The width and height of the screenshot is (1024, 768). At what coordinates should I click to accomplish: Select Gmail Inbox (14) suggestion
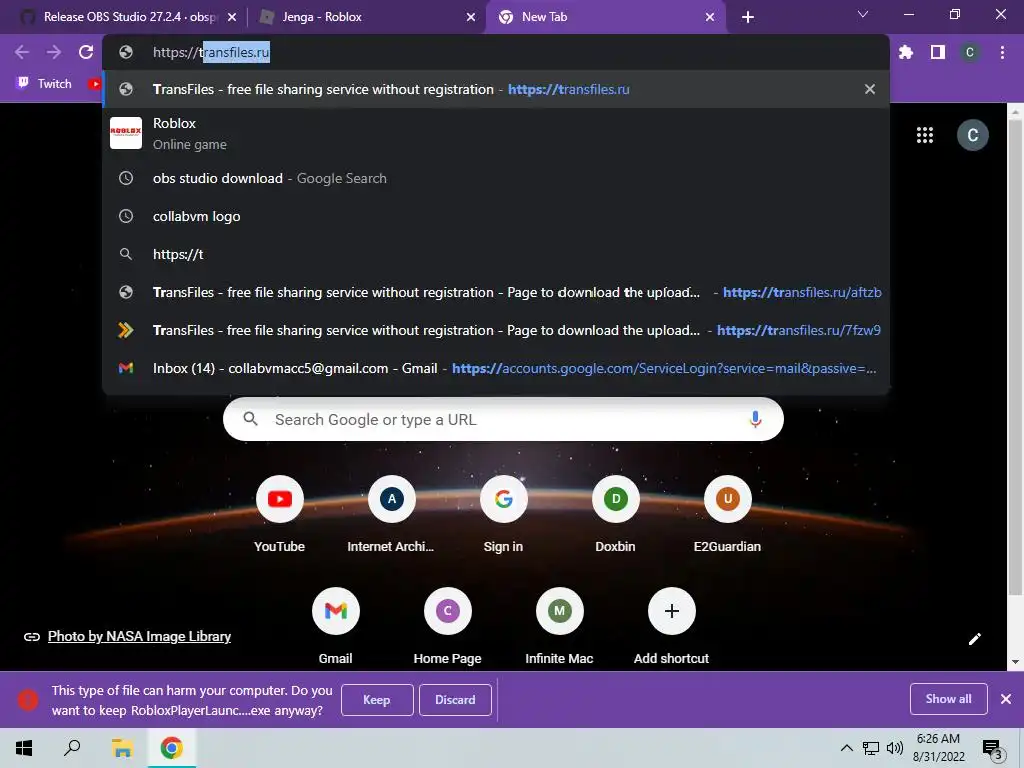point(496,368)
